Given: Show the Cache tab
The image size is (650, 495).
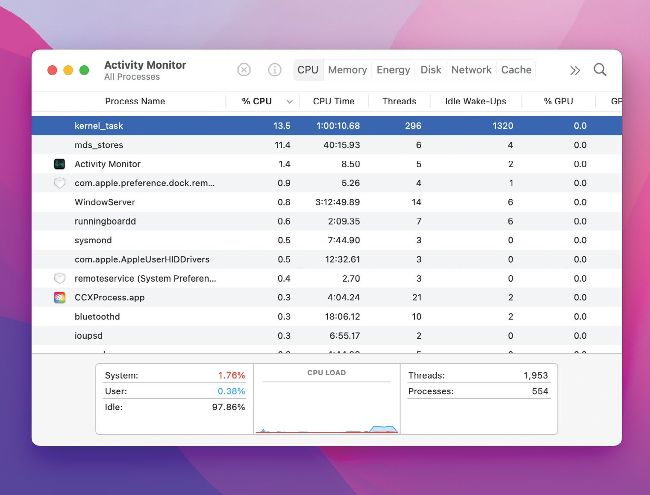Looking at the screenshot, I should 516,70.
